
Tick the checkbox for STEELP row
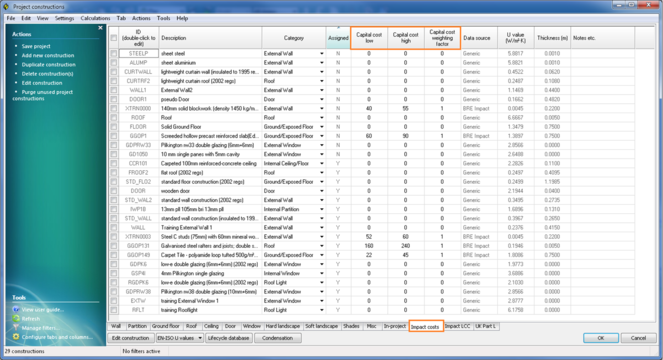pyautogui.click(x=114, y=54)
